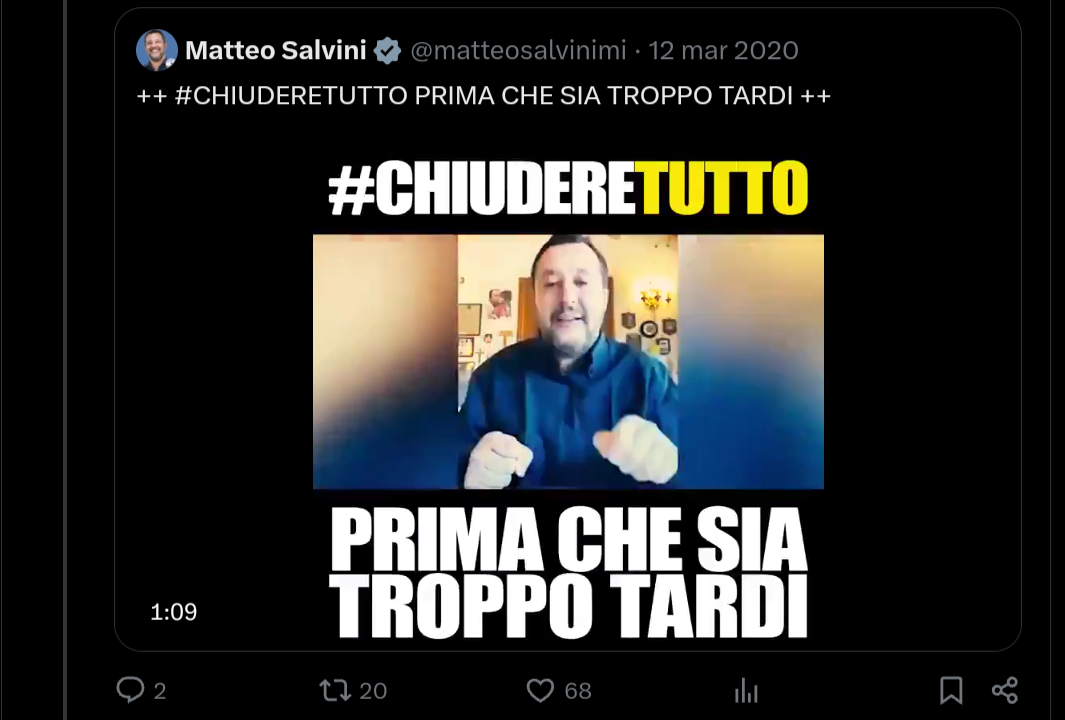Click the 1:09 video duration label
The image size is (1065, 720).
174,612
